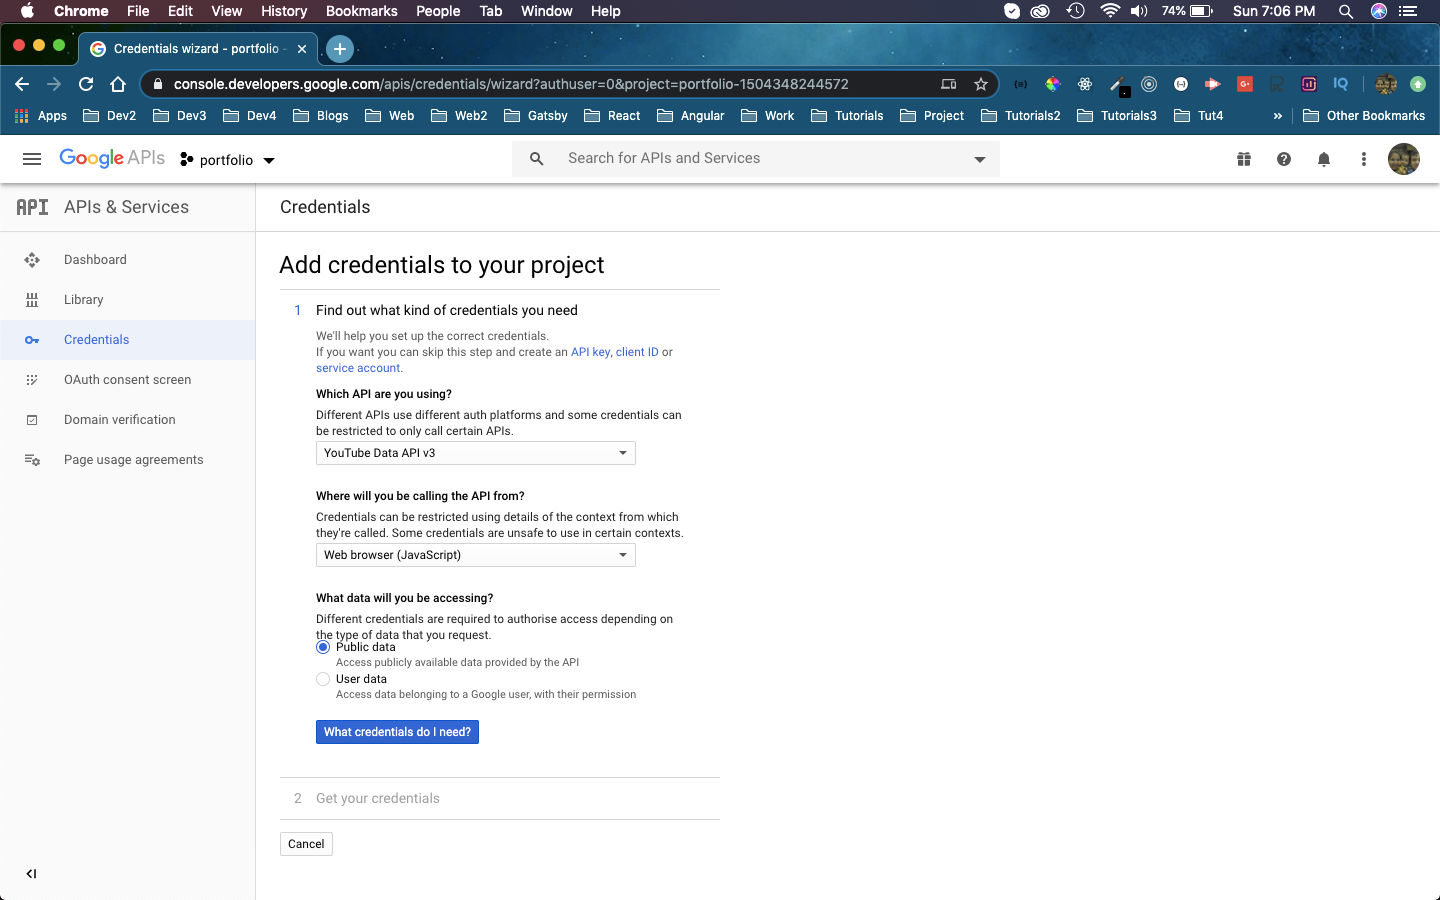Open the macOS Notification Center icon
The width and height of the screenshot is (1440, 900).
[1408, 11]
